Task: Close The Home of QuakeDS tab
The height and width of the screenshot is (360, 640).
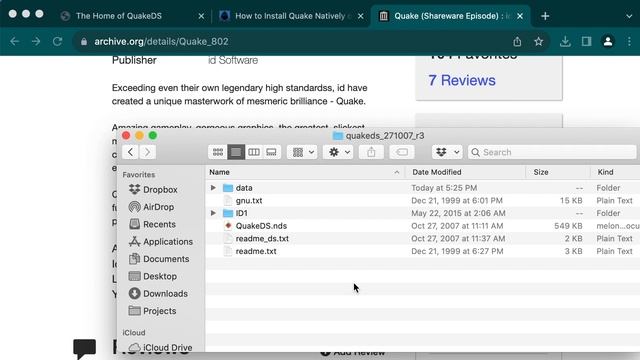Action: 201,16
